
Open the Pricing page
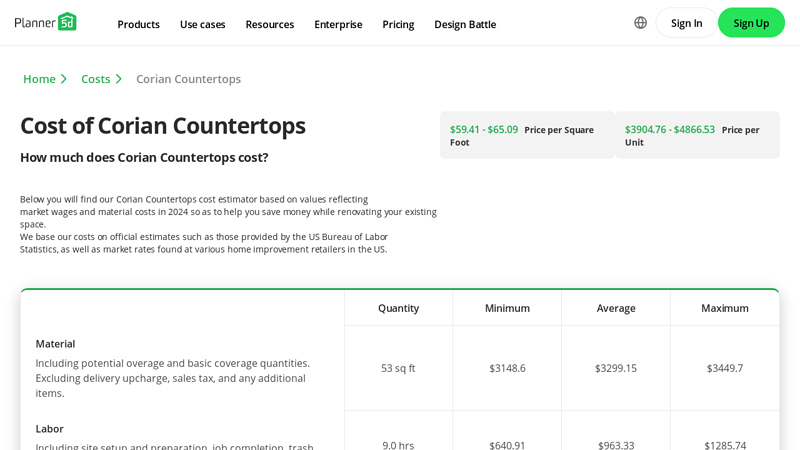[x=398, y=24]
